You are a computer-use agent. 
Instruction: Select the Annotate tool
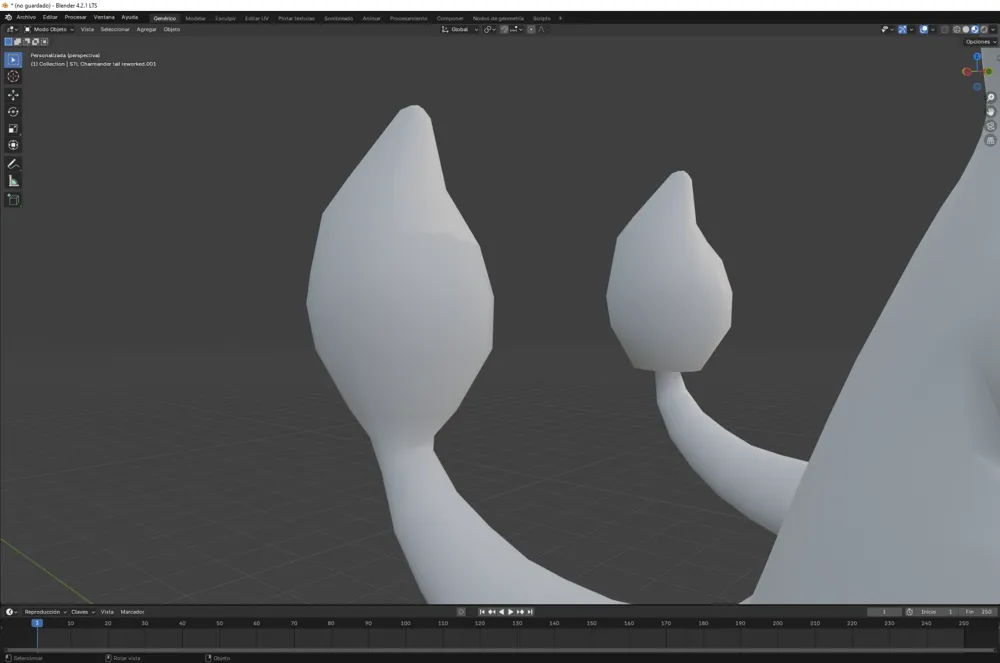click(13, 164)
